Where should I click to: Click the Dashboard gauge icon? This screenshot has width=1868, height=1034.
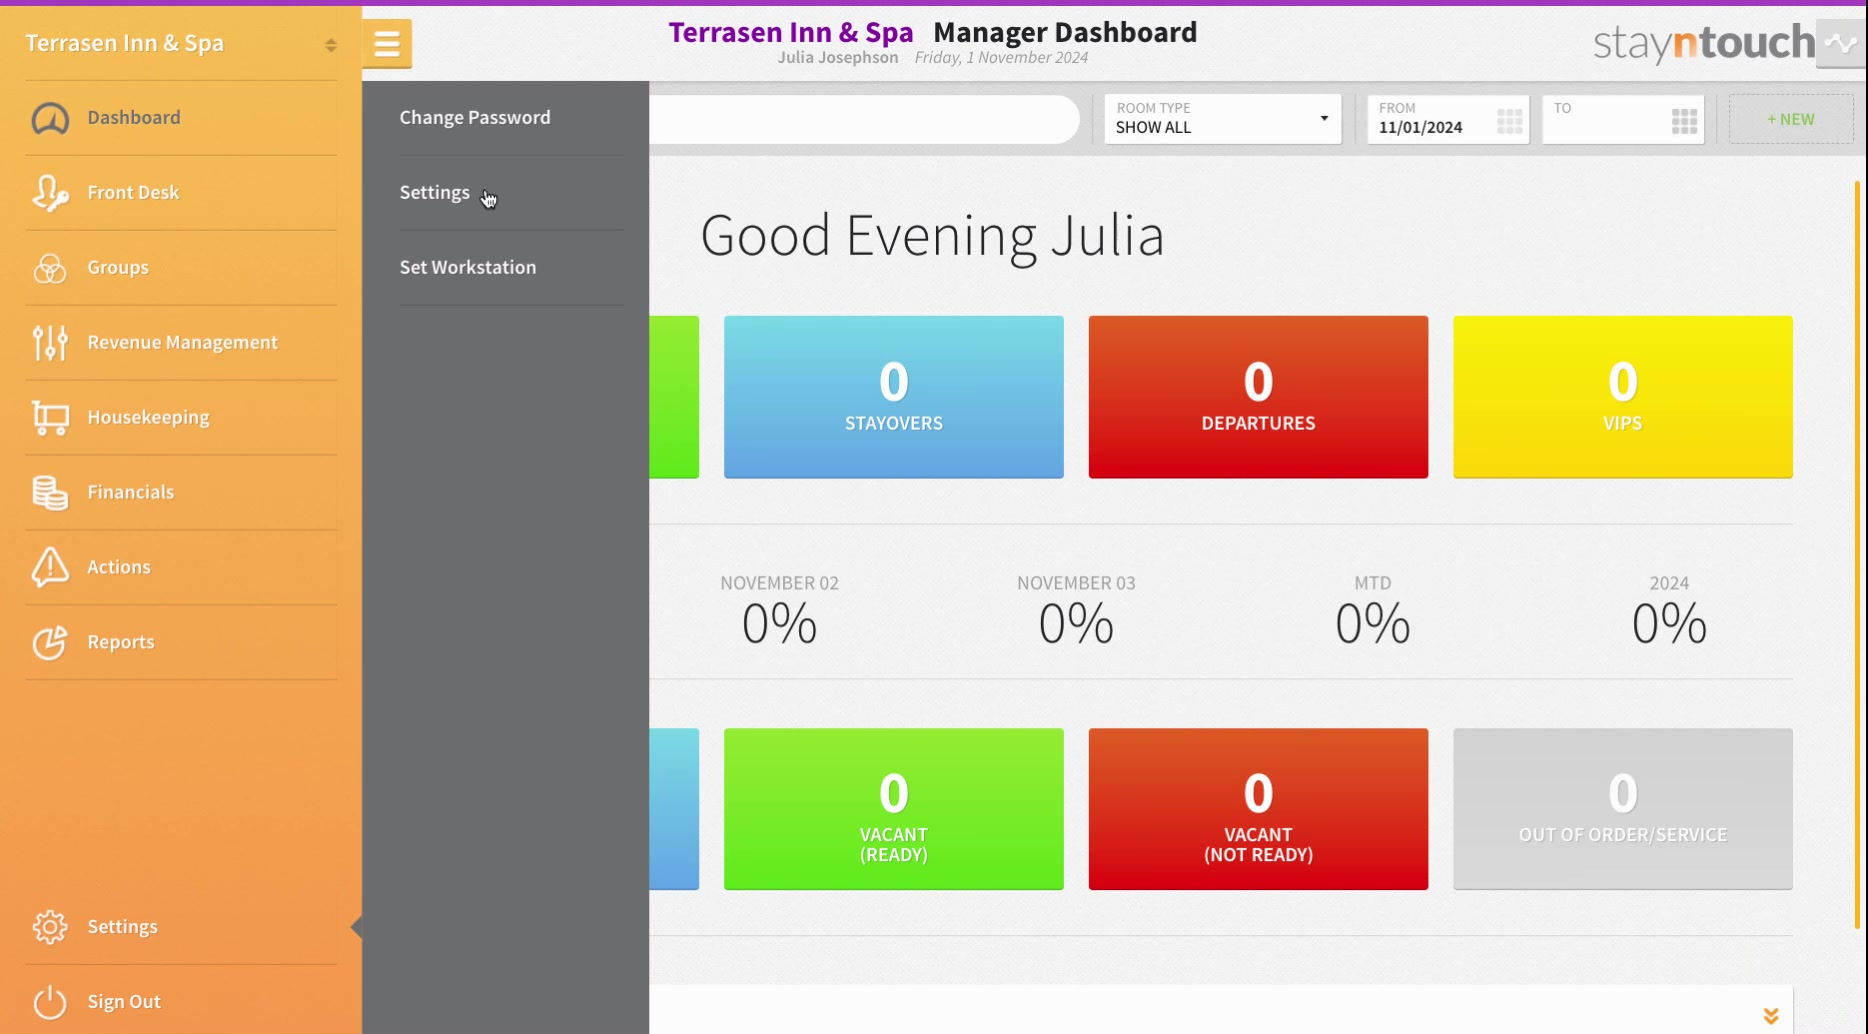(50, 118)
